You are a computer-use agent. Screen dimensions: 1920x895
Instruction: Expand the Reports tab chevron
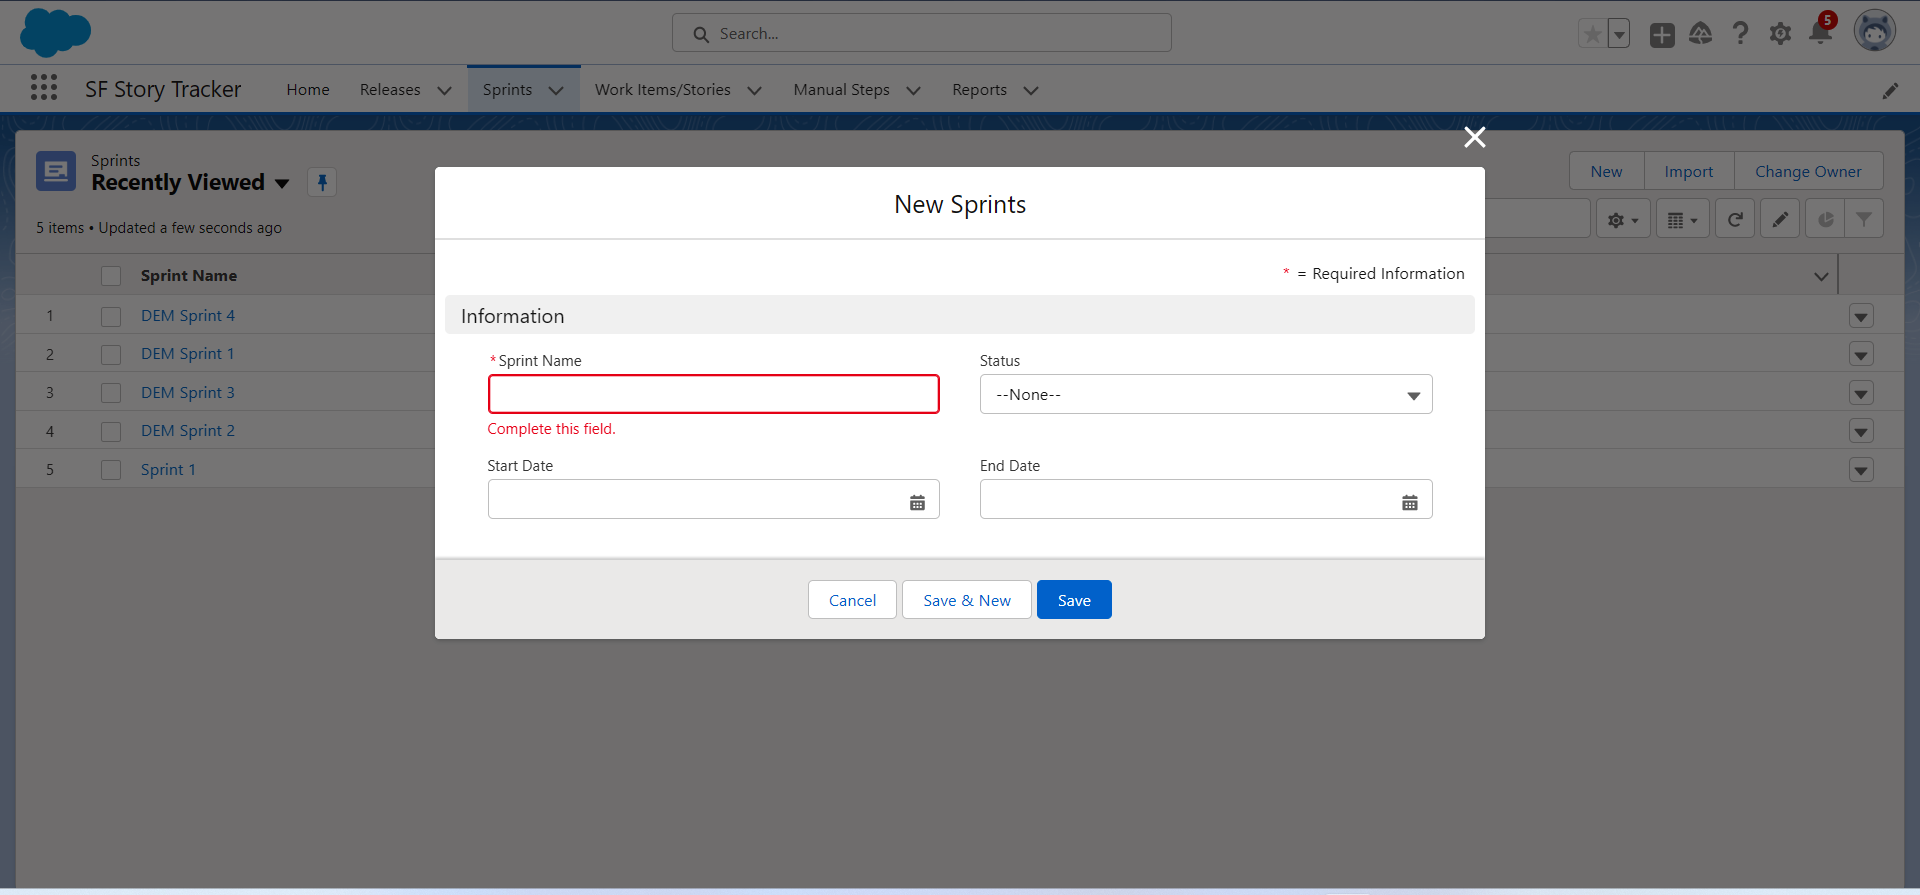(x=1031, y=90)
